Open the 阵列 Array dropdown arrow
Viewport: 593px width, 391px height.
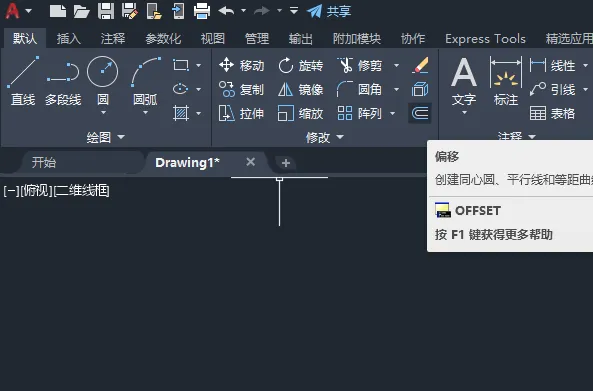tap(392, 113)
